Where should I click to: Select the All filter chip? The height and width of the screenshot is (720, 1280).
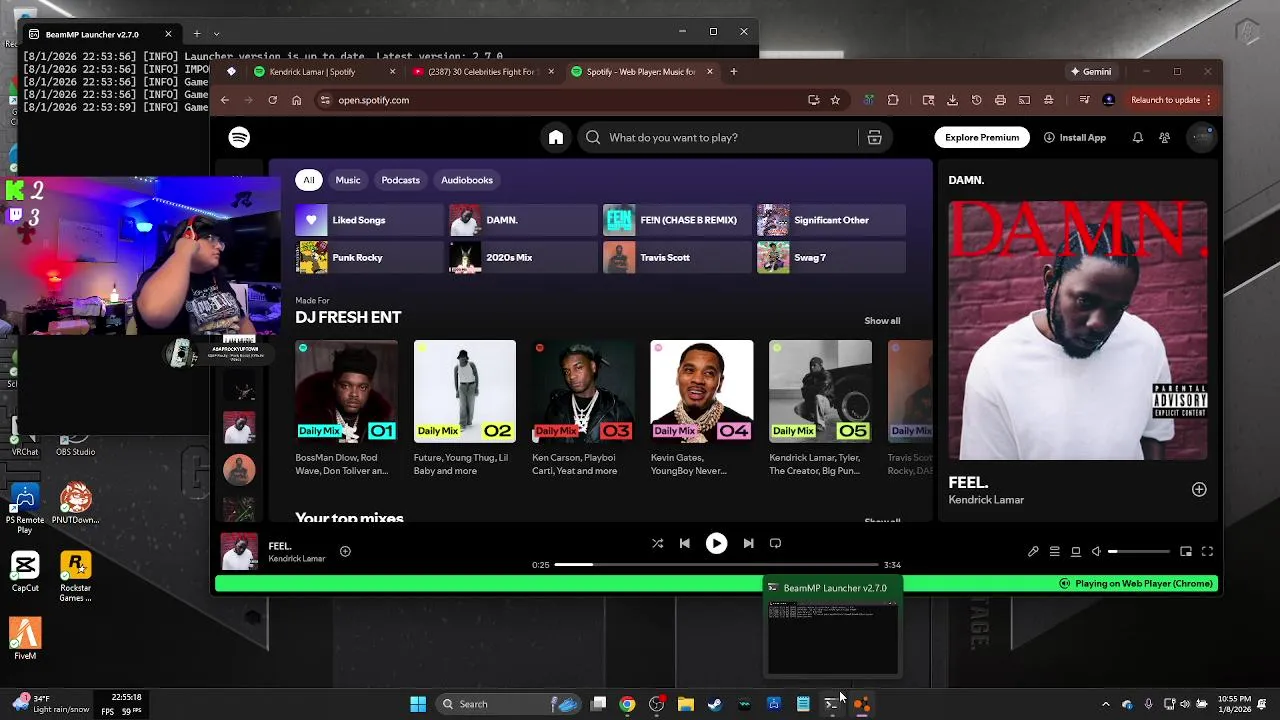click(x=309, y=180)
